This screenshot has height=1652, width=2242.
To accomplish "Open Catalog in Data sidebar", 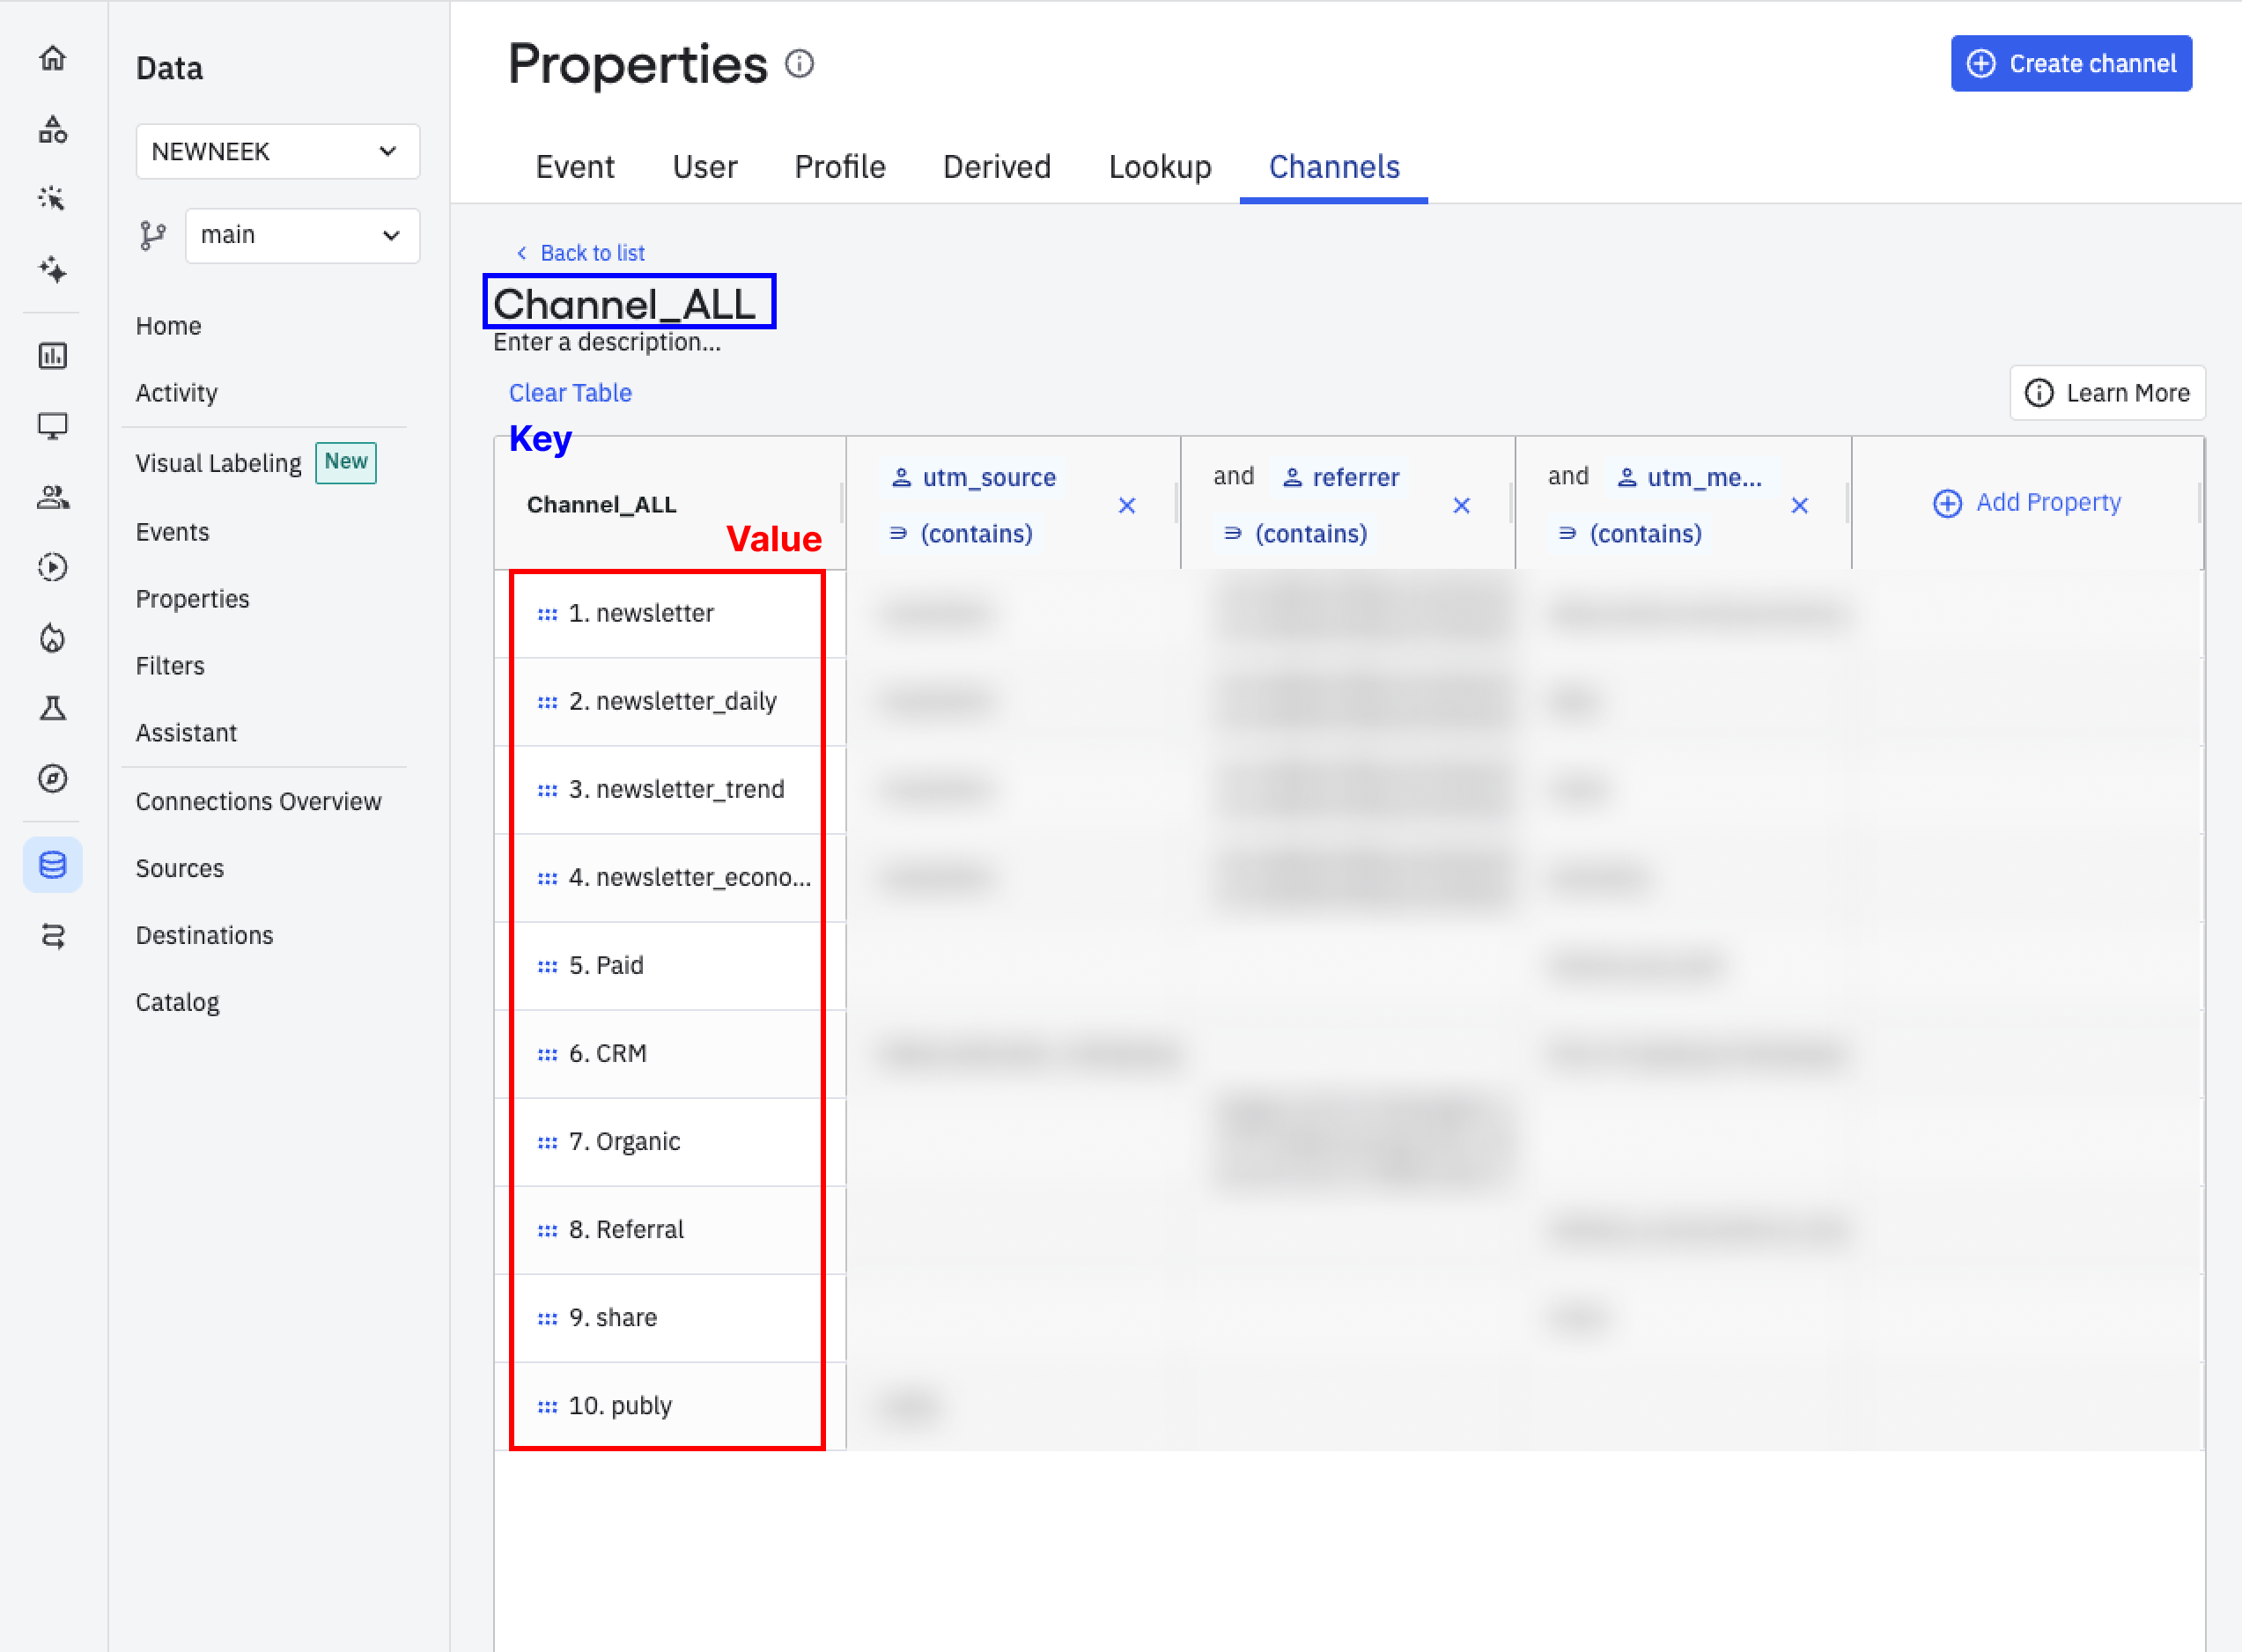I will point(177,1003).
